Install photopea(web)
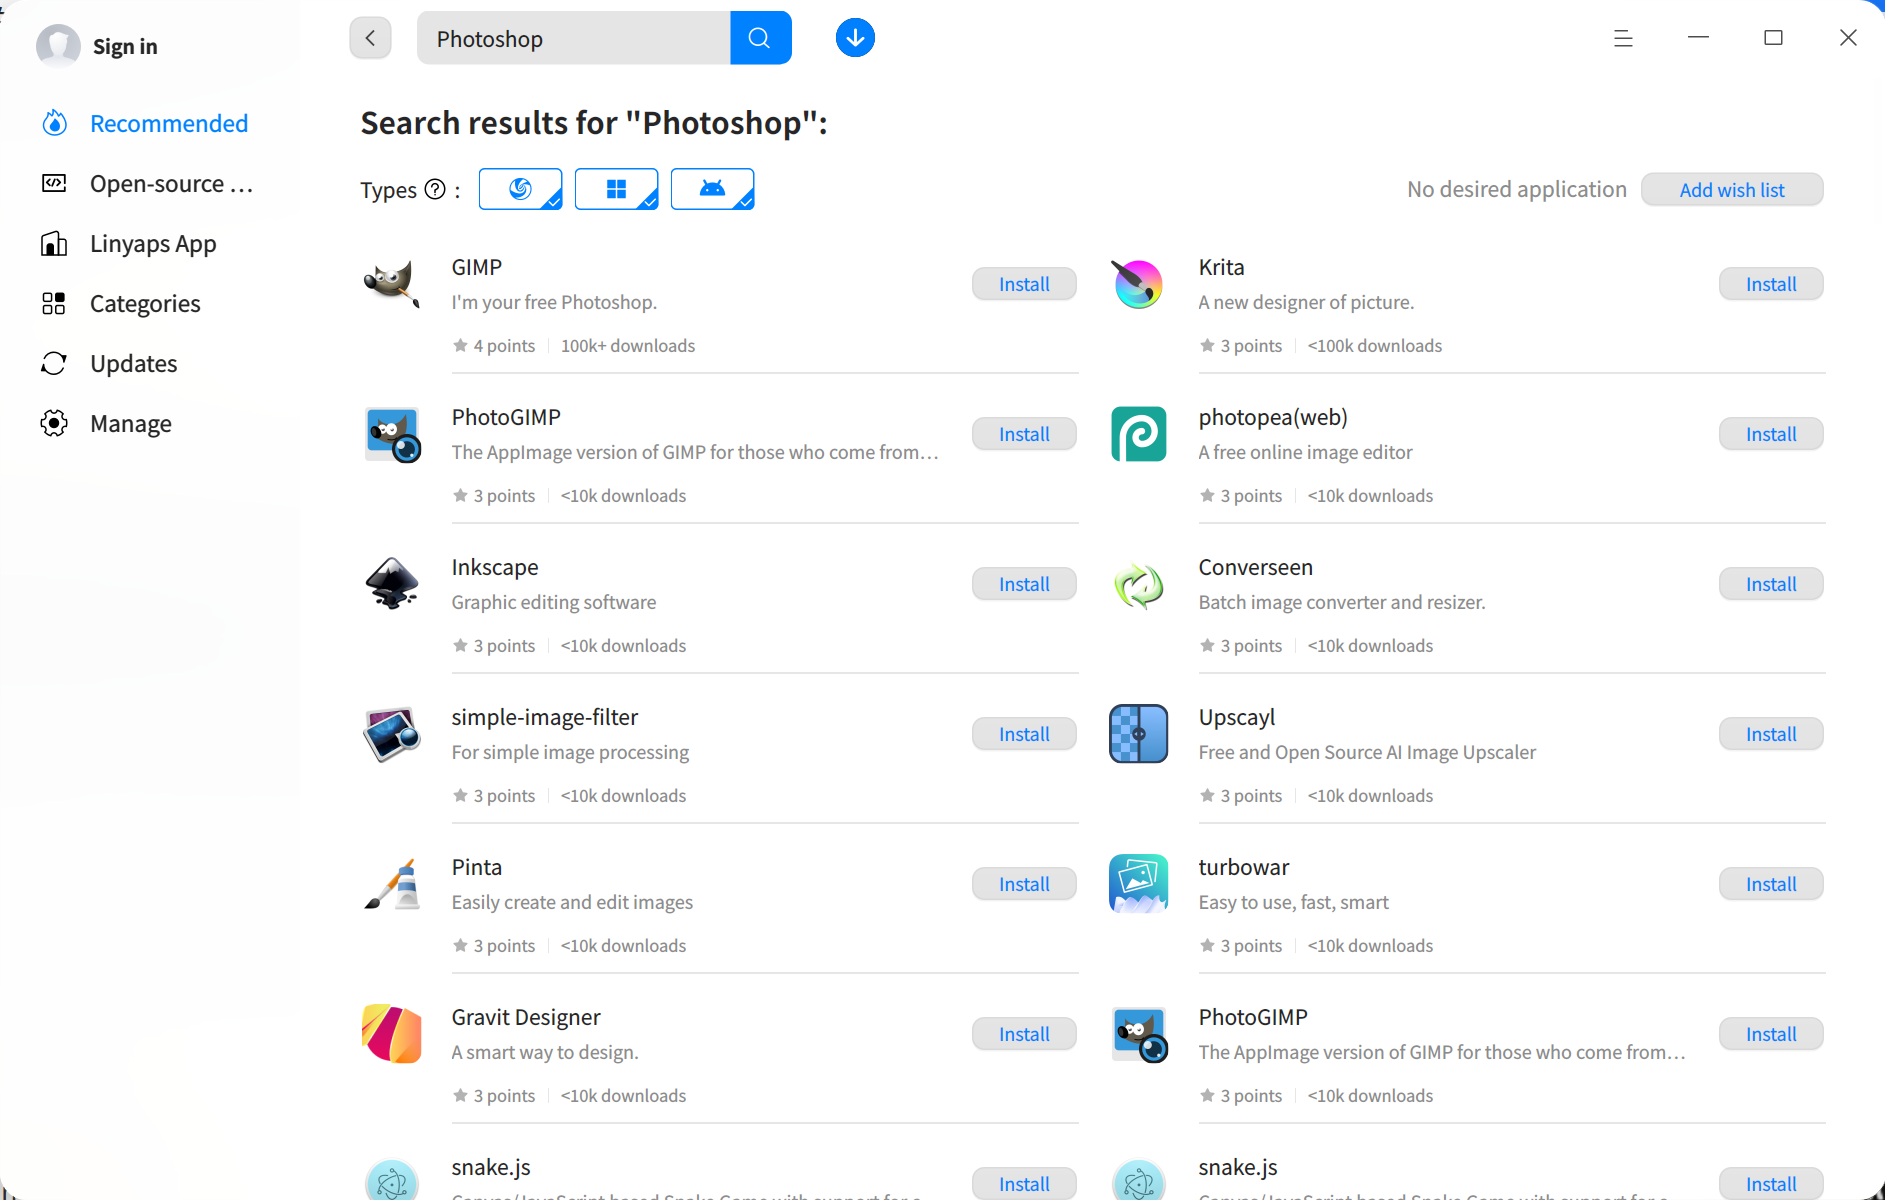 coord(1771,434)
